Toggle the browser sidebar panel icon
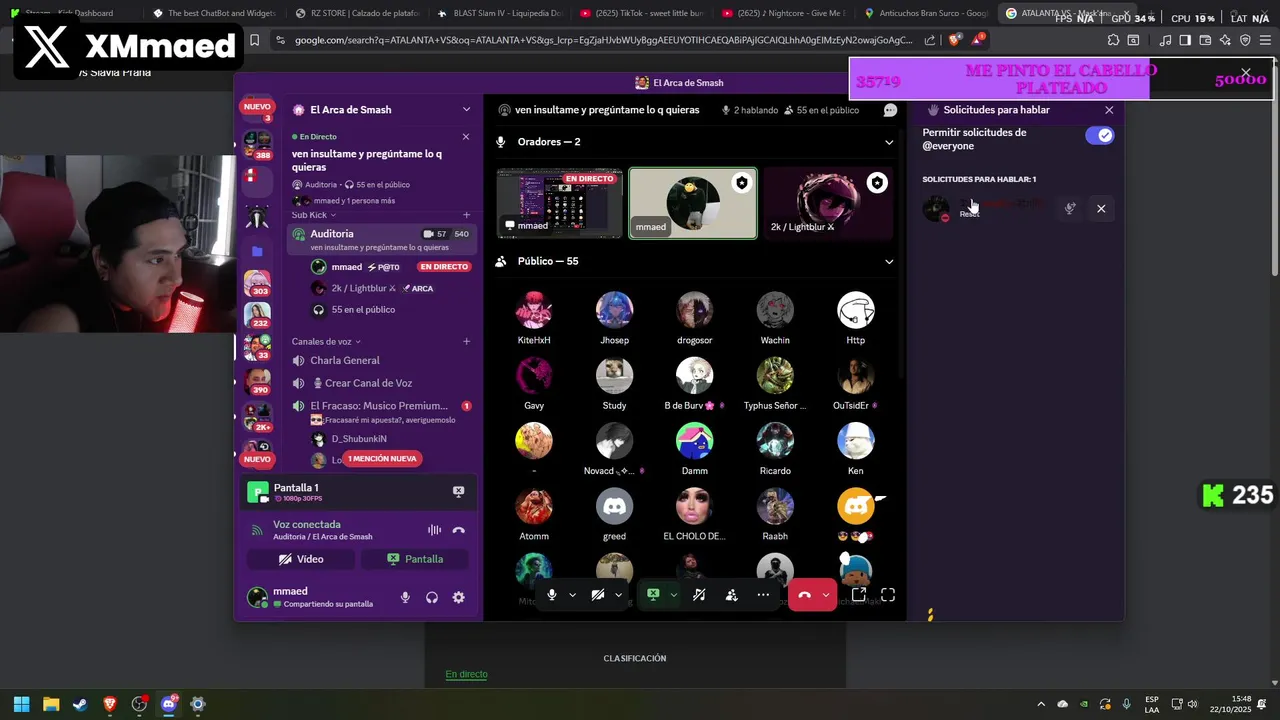This screenshot has height=720, width=1280. click(x=1185, y=40)
